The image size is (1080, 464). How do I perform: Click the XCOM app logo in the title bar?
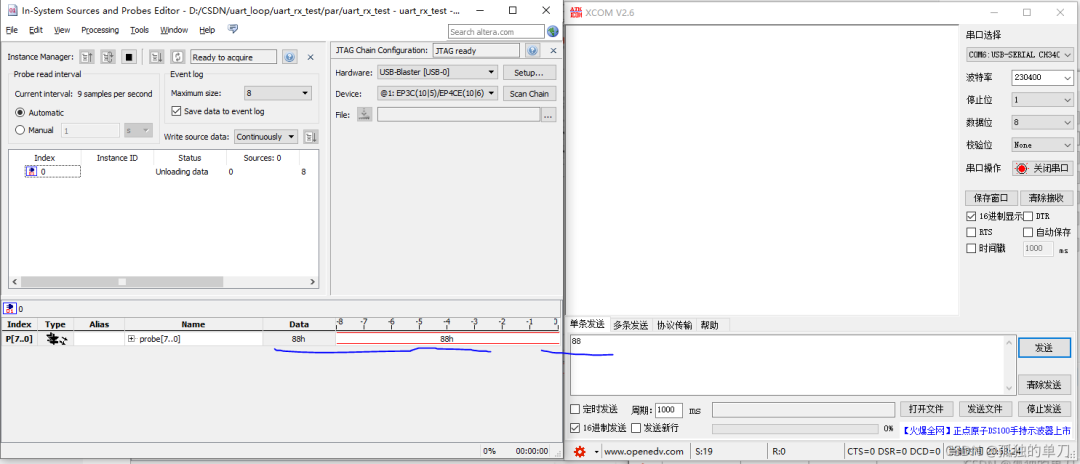[574, 12]
